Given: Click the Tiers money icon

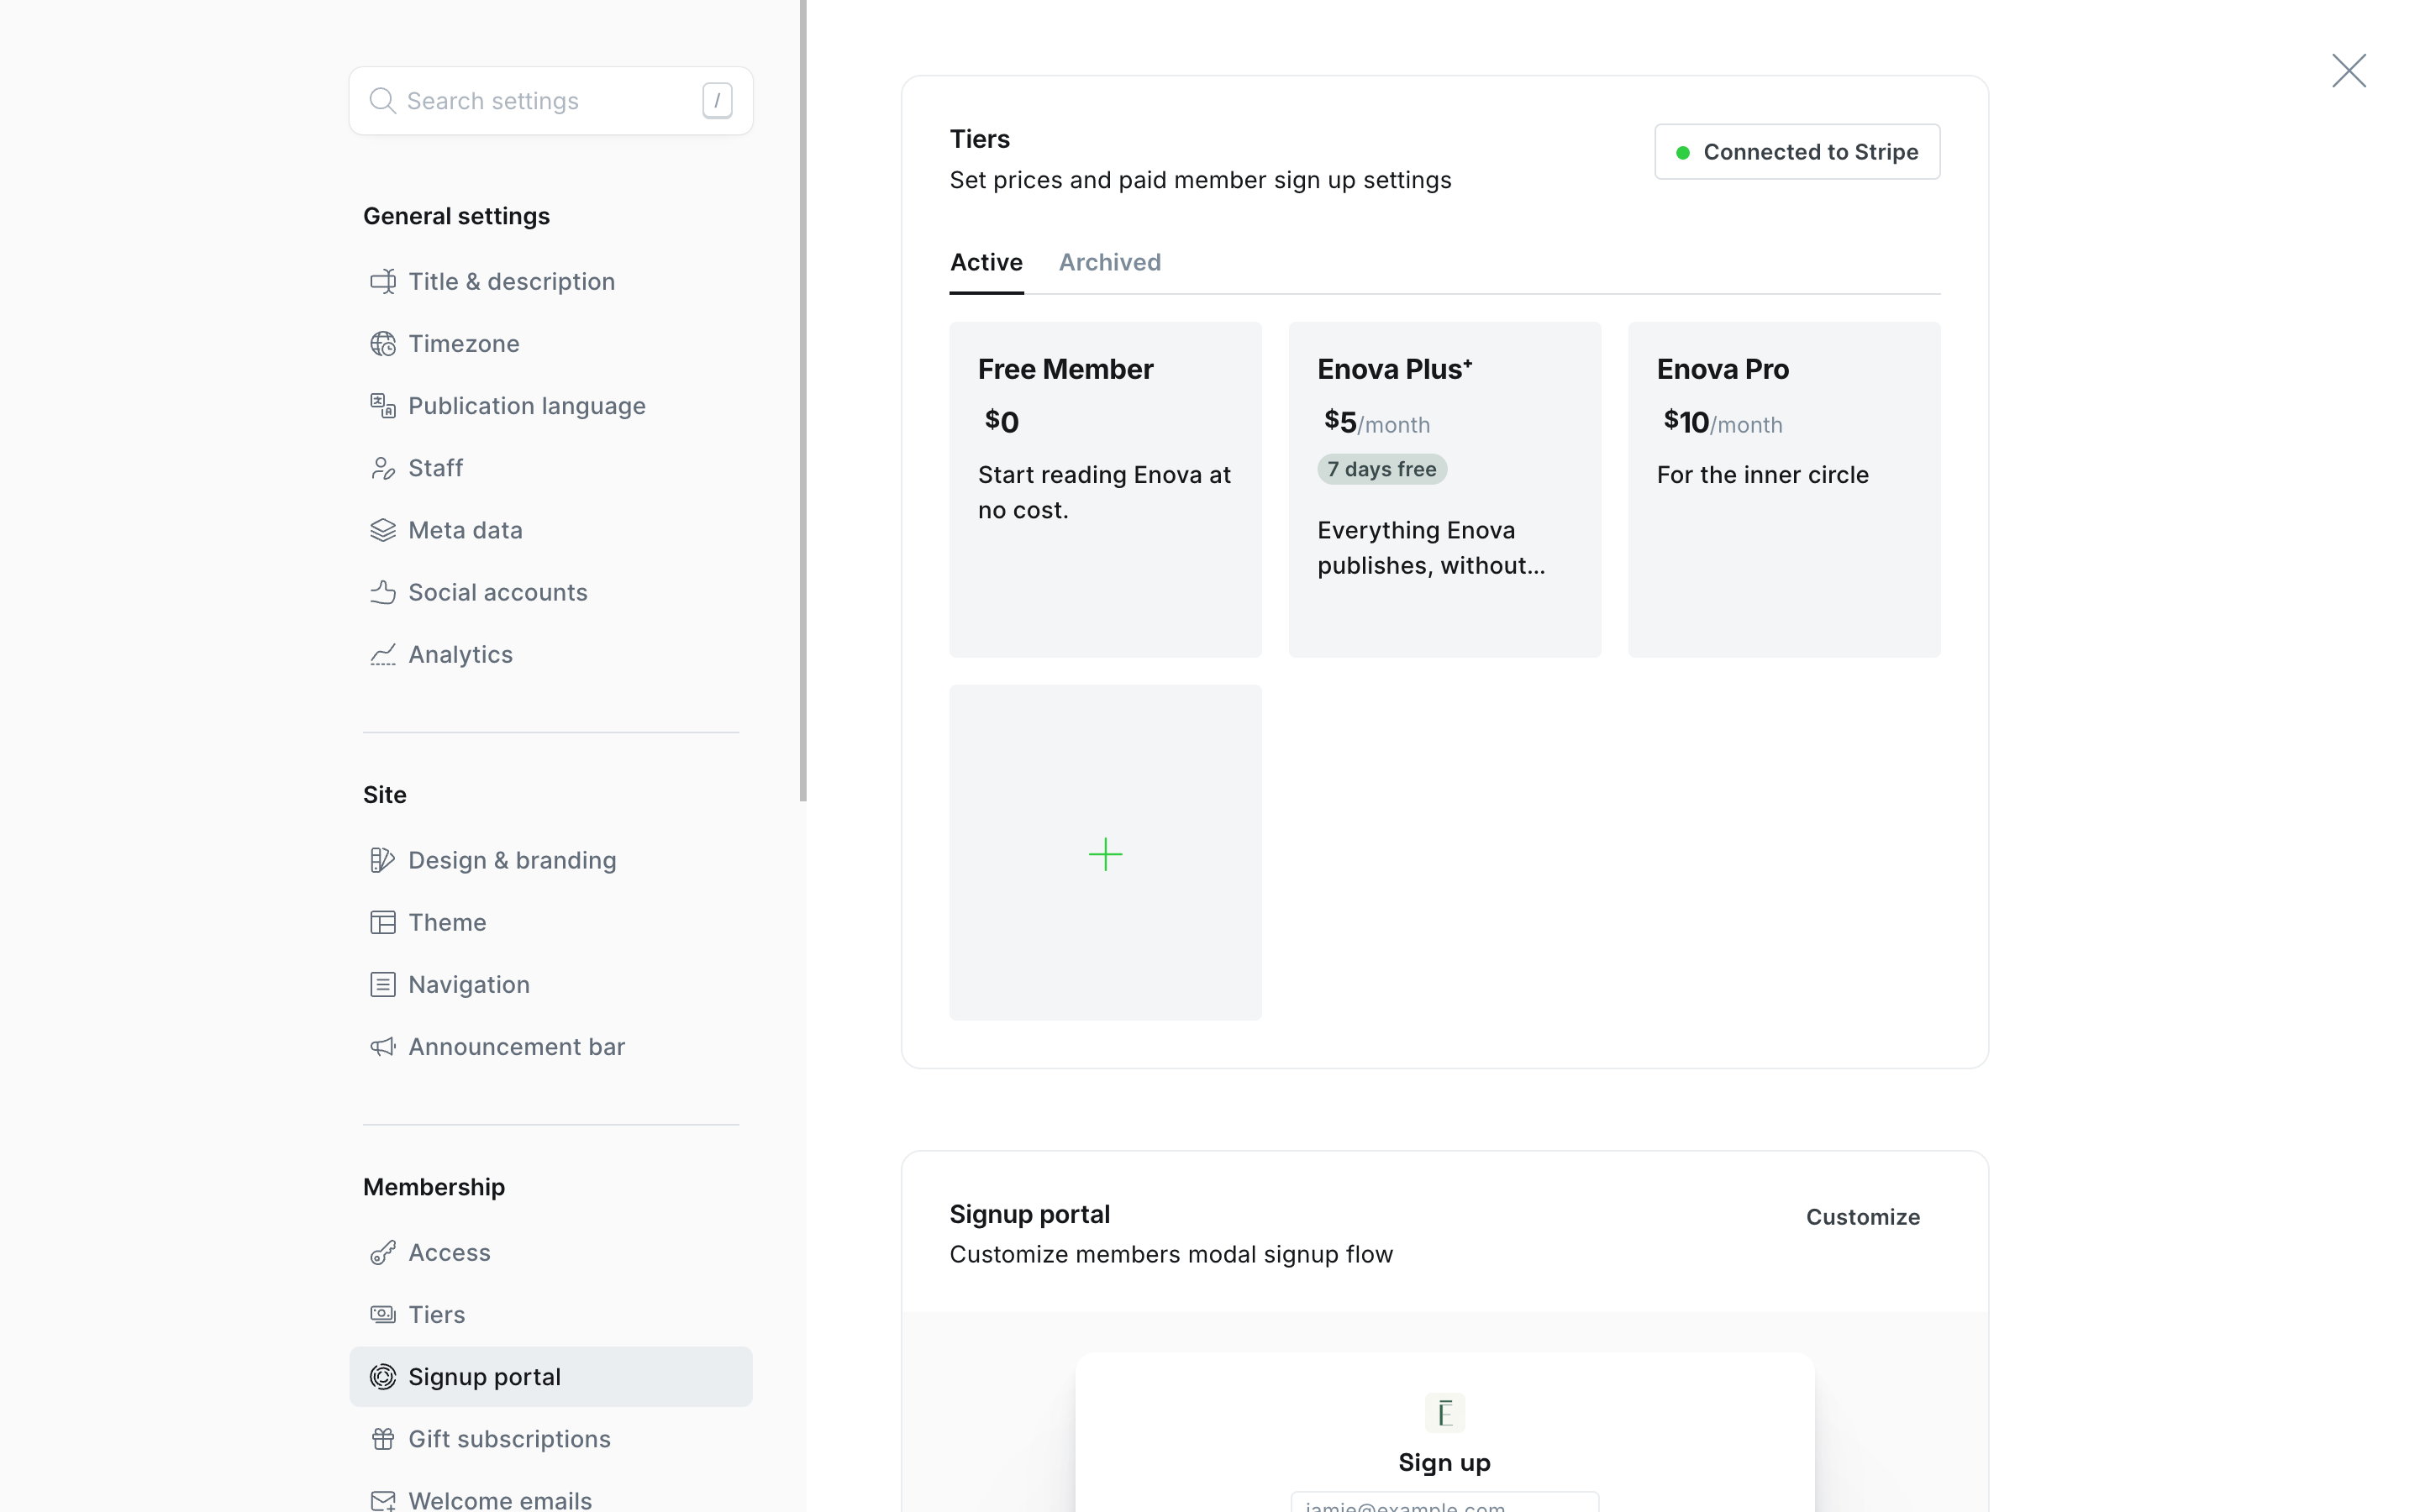Looking at the screenshot, I should (383, 1315).
